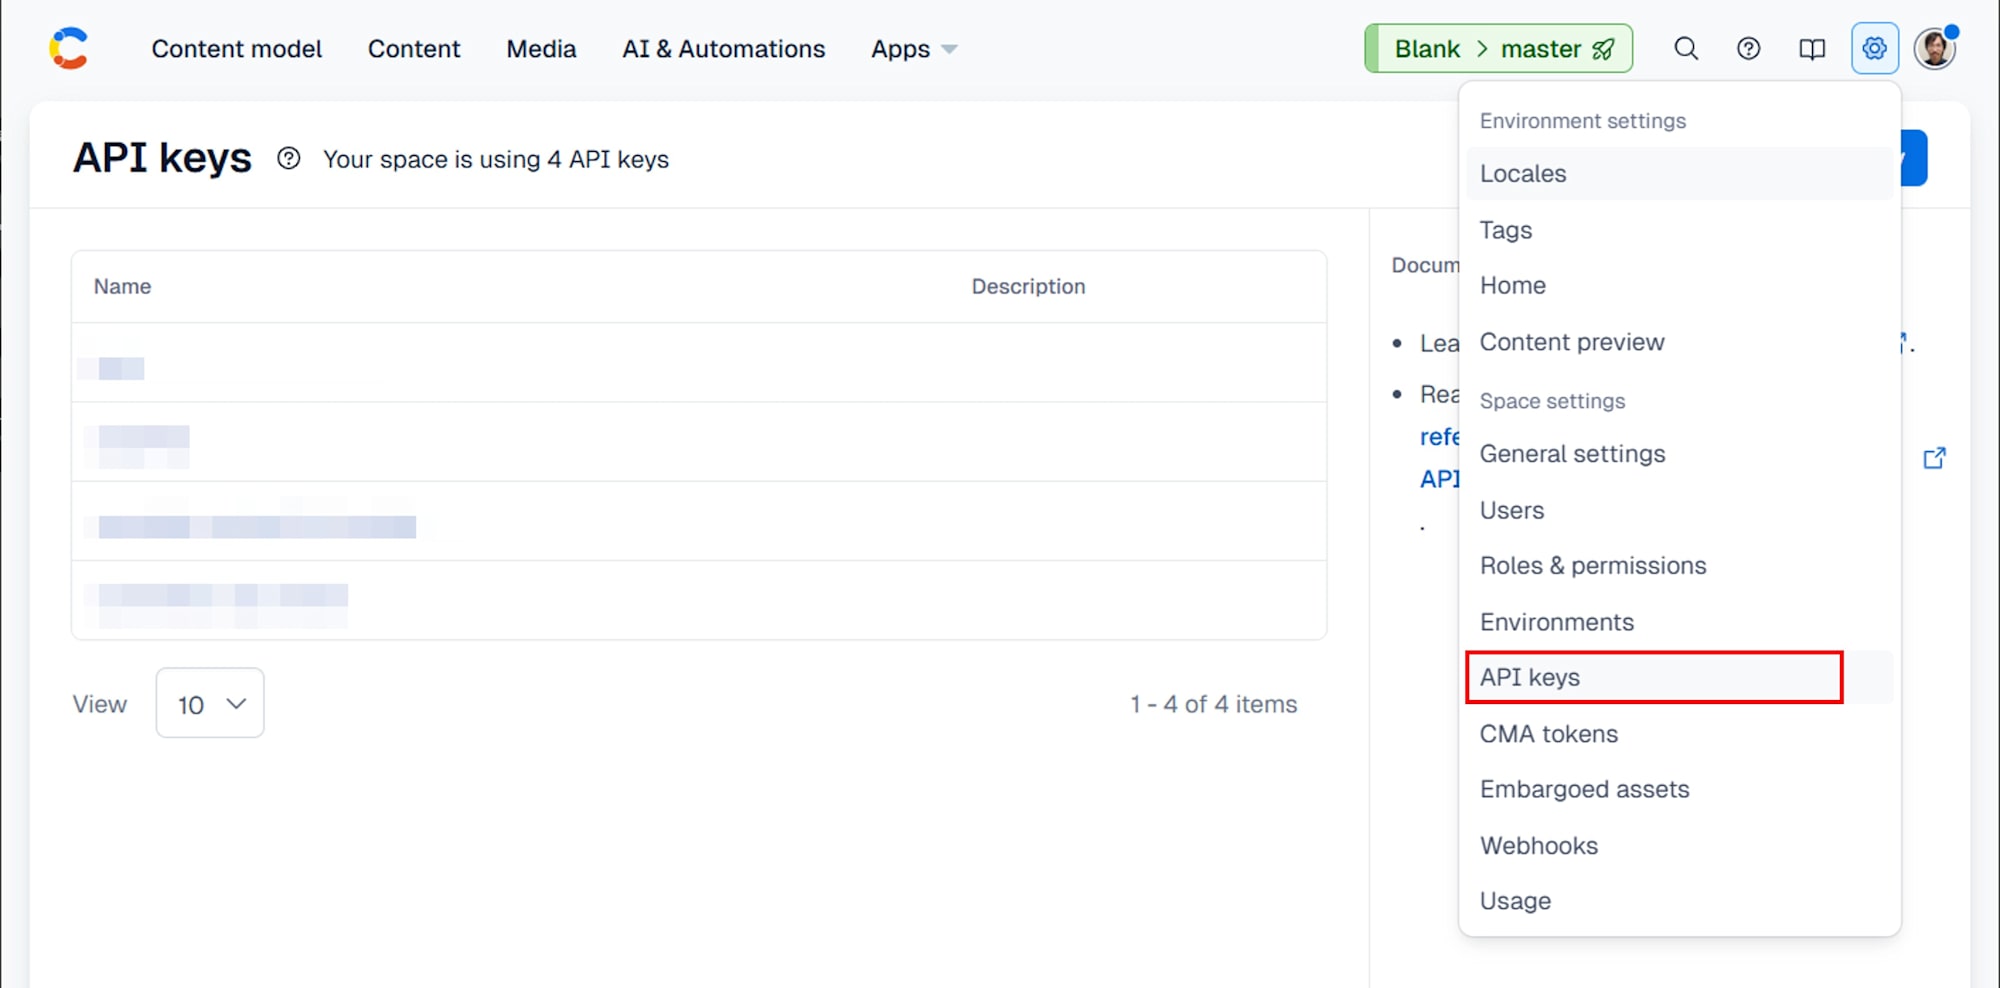Navigate to AI & Automations
The height and width of the screenshot is (988, 2000).
tap(723, 49)
